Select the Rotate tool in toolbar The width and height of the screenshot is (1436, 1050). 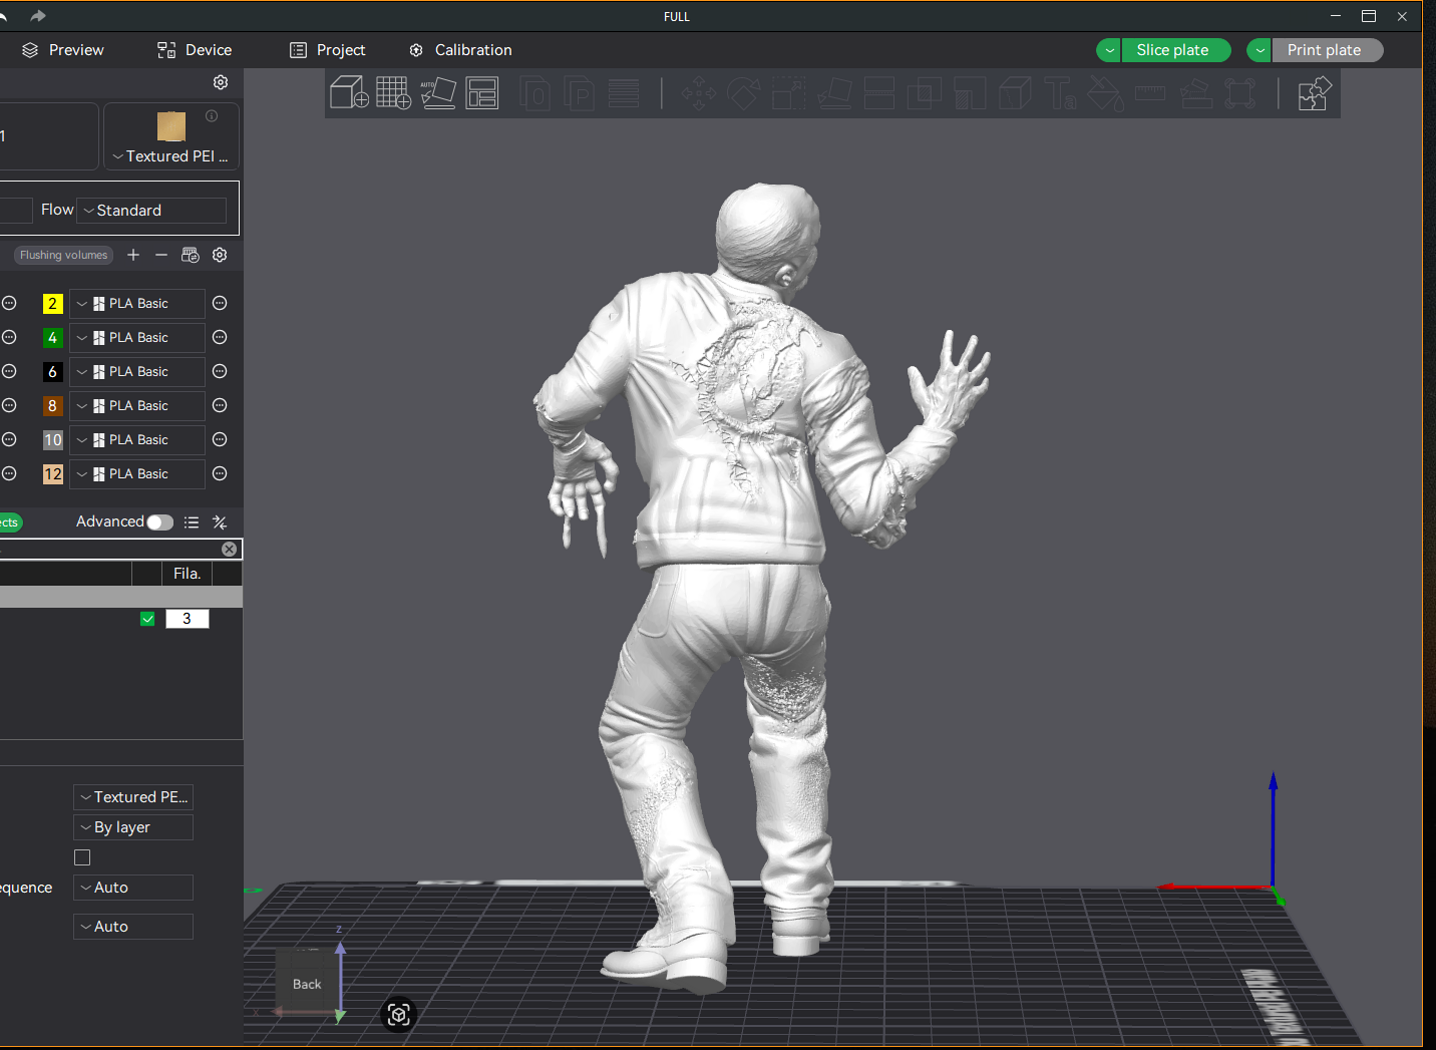point(743,94)
